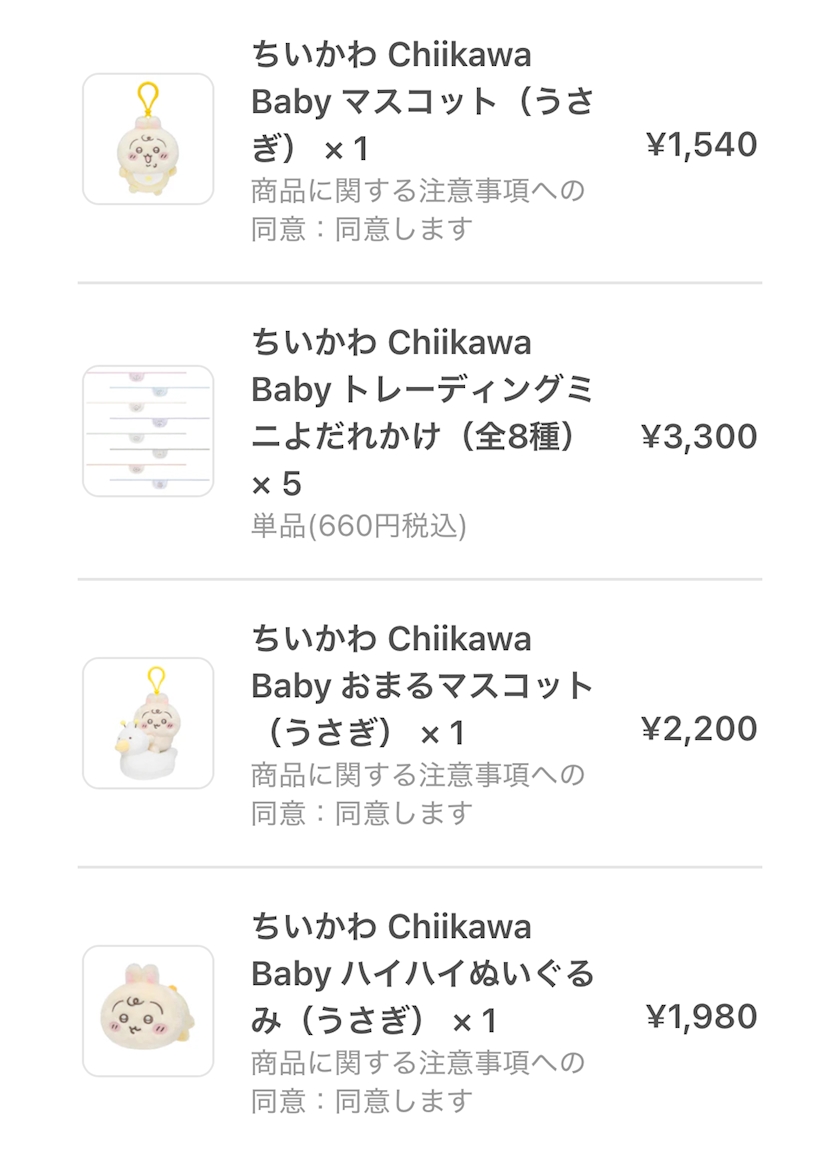Tap the 同意します note under ハイハイぬいぐるみ
This screenshot has width=840, height=1155.
pyautogui.click(x=417, y=1082)
